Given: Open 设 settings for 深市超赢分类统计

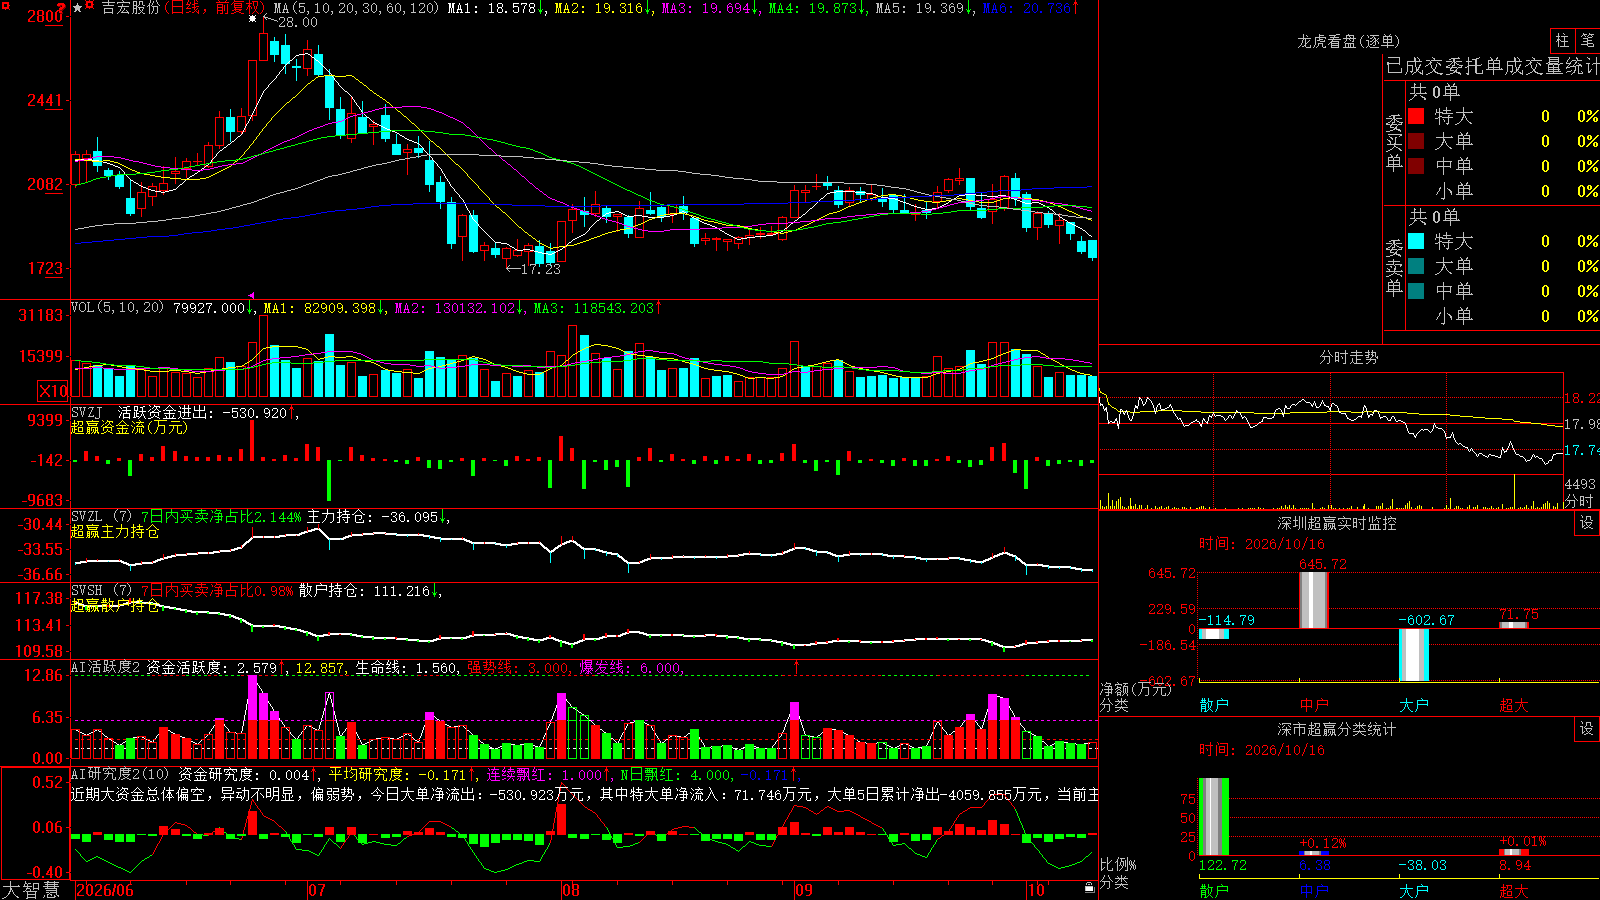Looking at the screenshot, I should point(1587,729).
